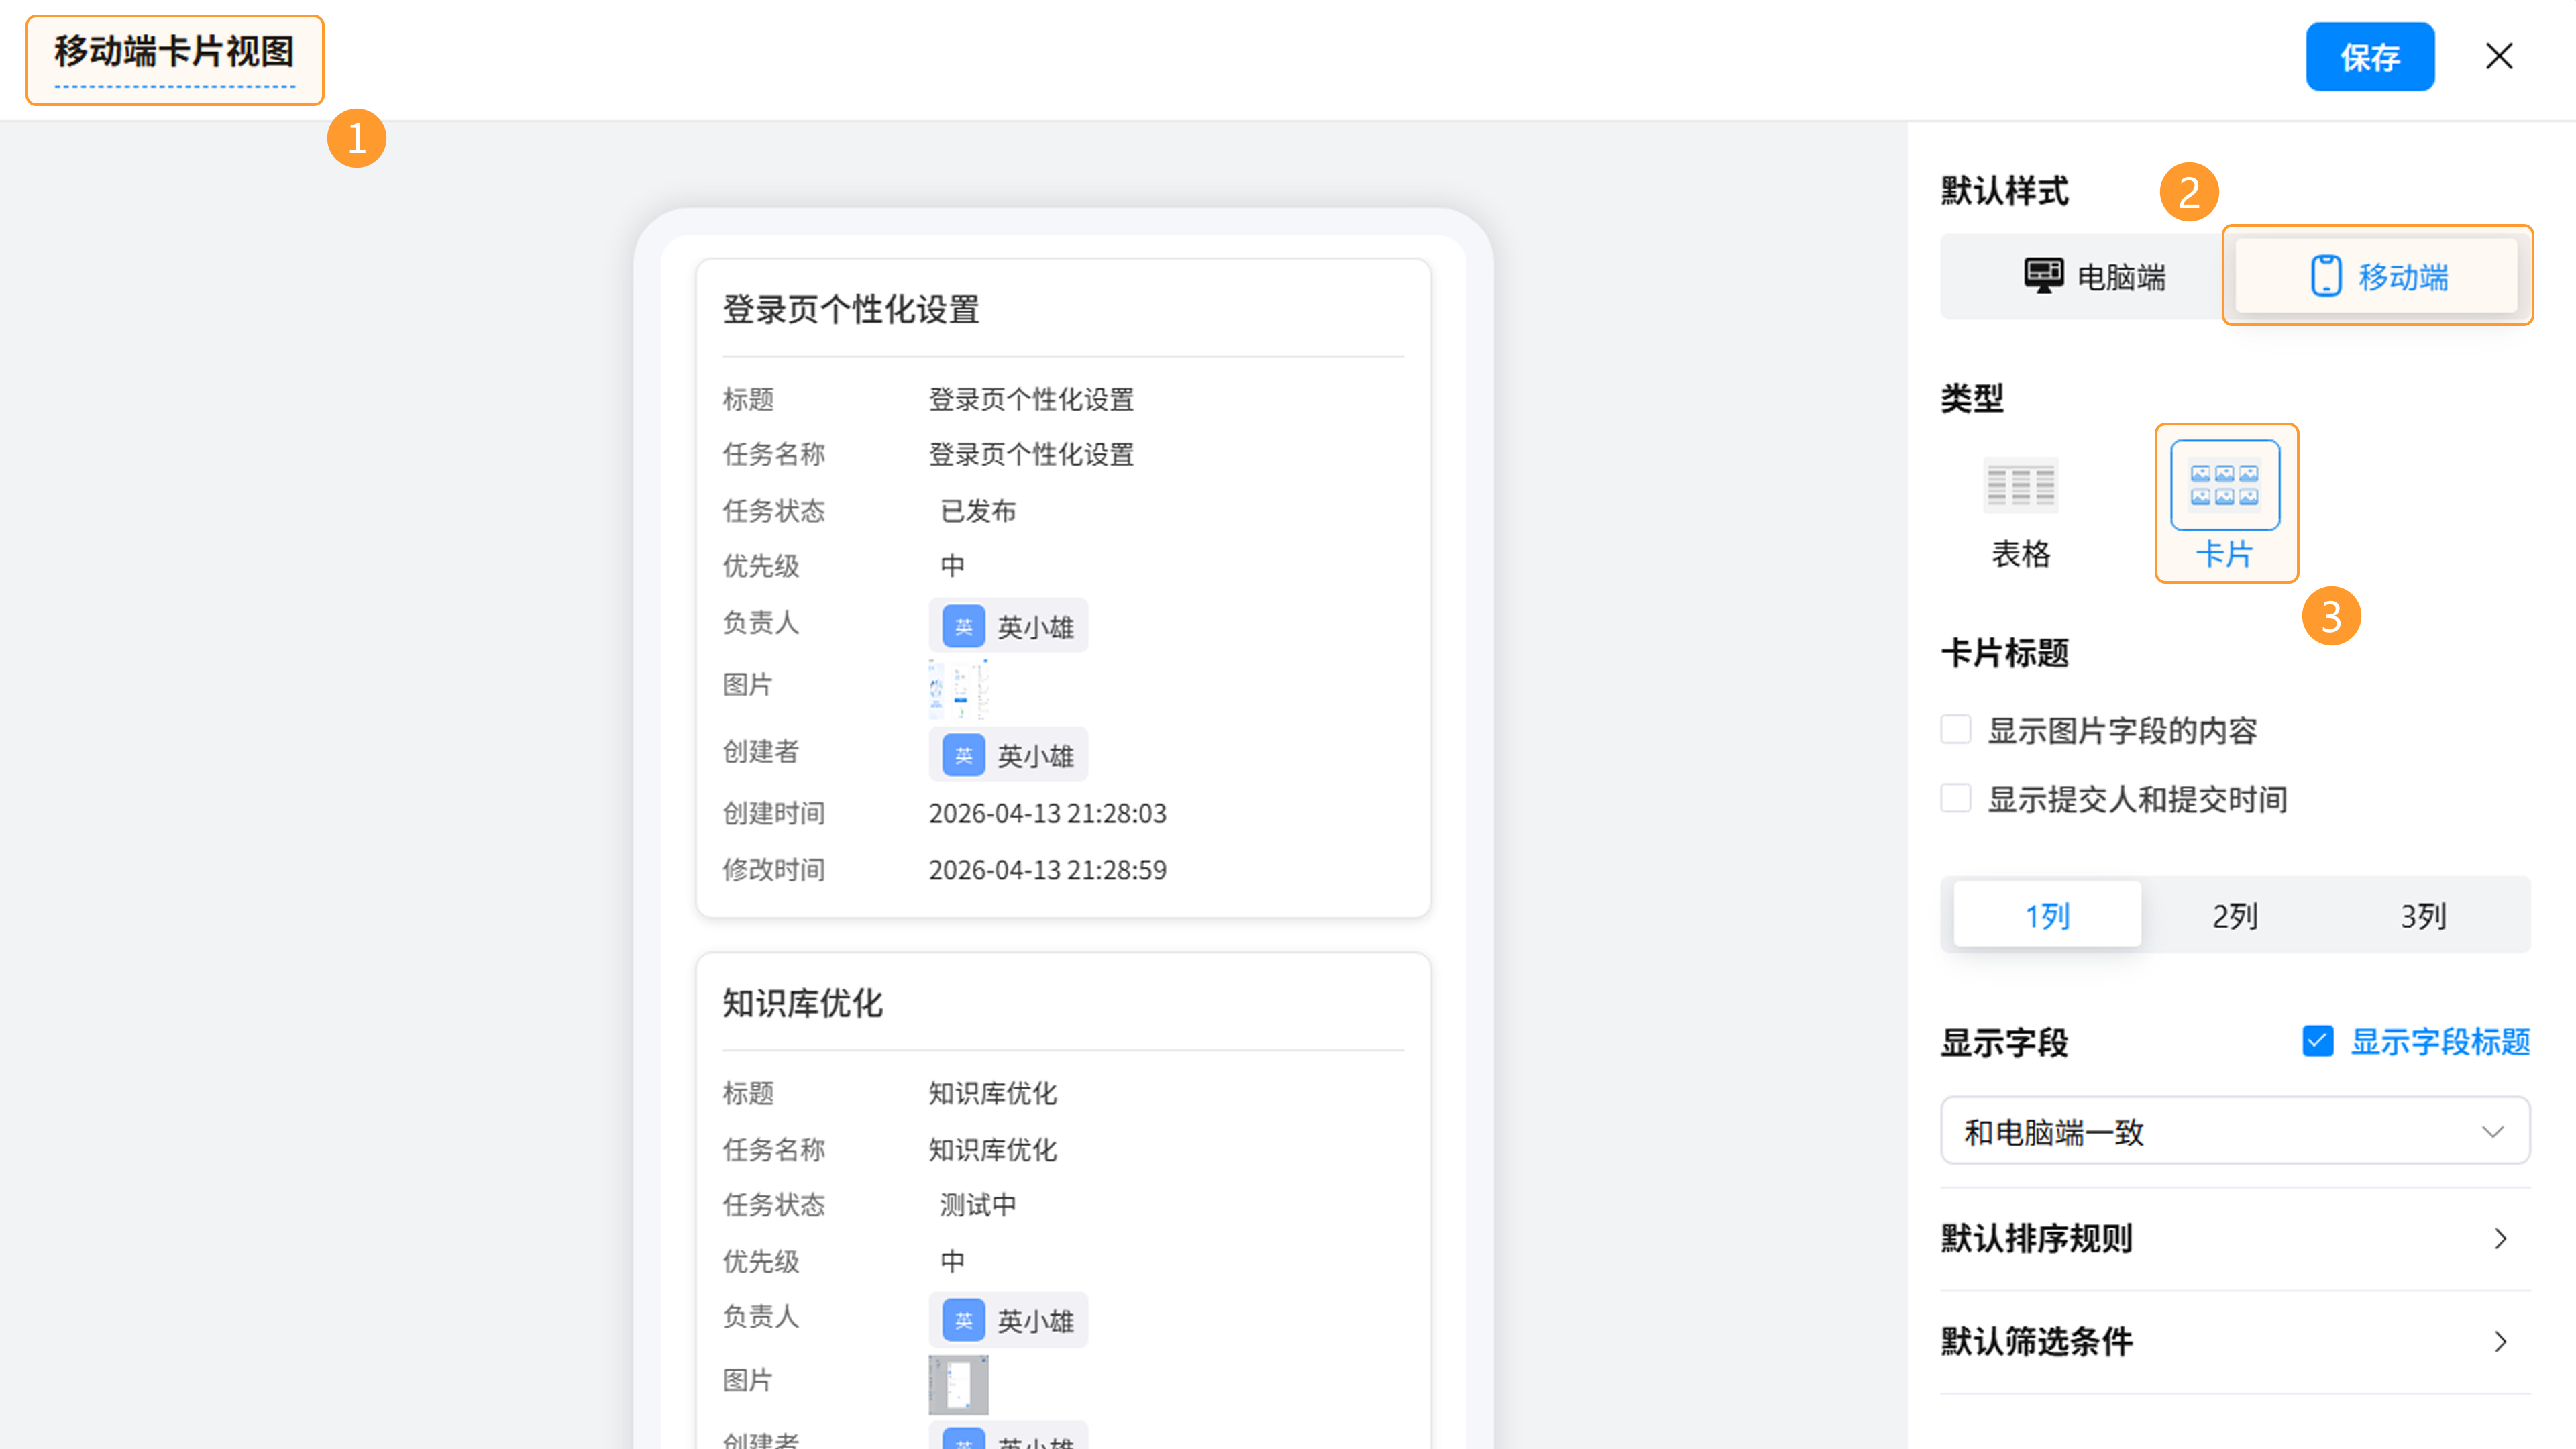The height and width of the screenshot is (1449, 2576).
Task: Open image thumbnail in 知识库优化 card
Action: [x=958, y=1385]
